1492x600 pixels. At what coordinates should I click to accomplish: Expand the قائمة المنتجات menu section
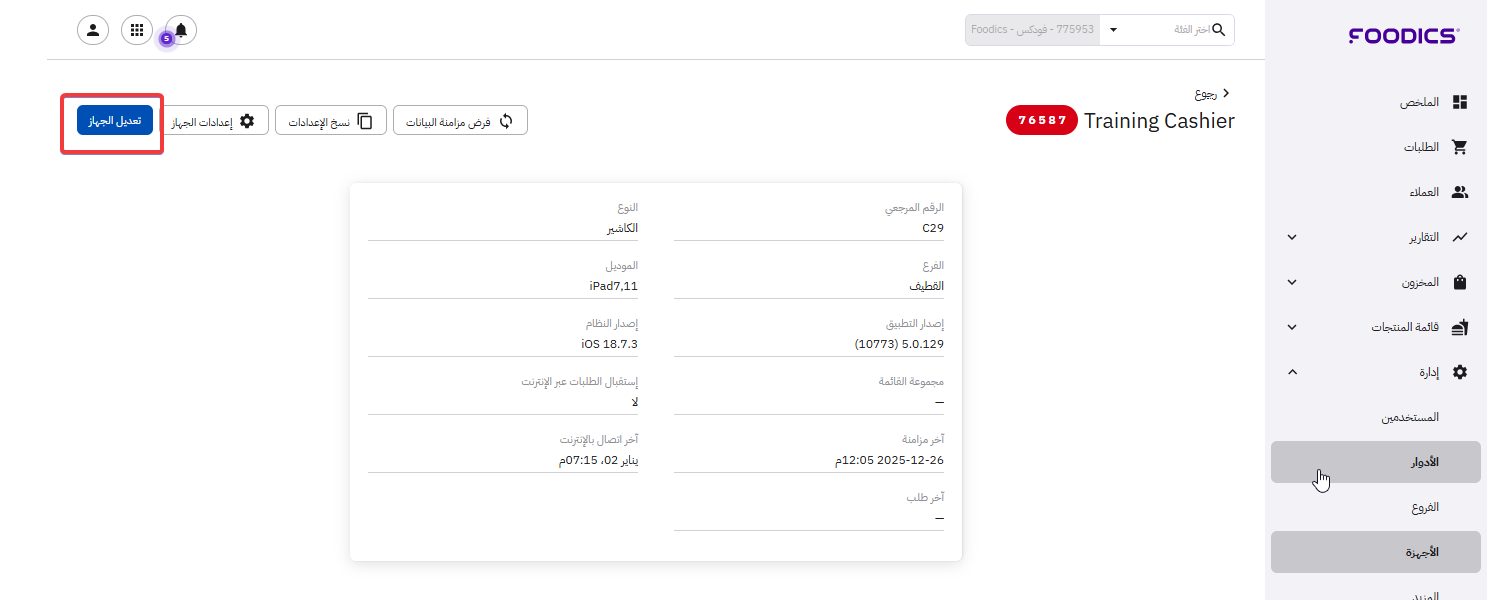(x=1292, y=327)
